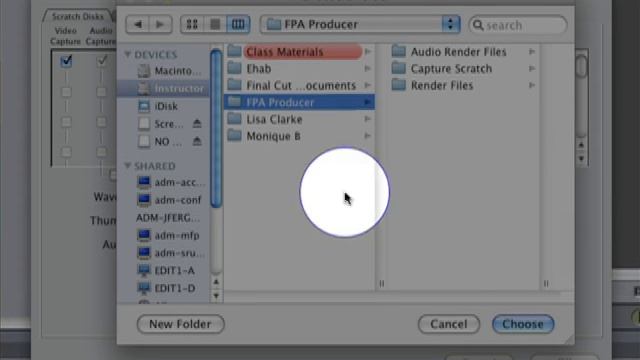
Task: Expand arrow next to Ehab
Action: click(x=368, y=69)
